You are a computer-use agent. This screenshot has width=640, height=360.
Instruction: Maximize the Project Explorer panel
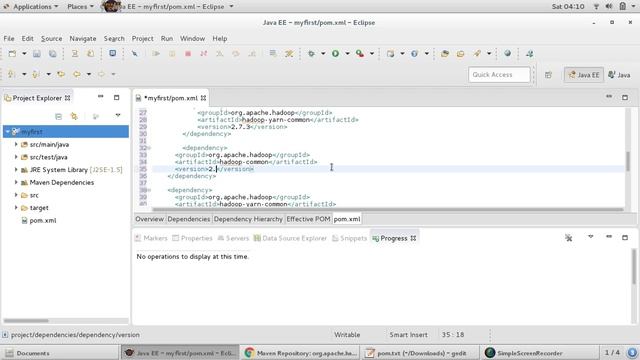coord(116,98)
